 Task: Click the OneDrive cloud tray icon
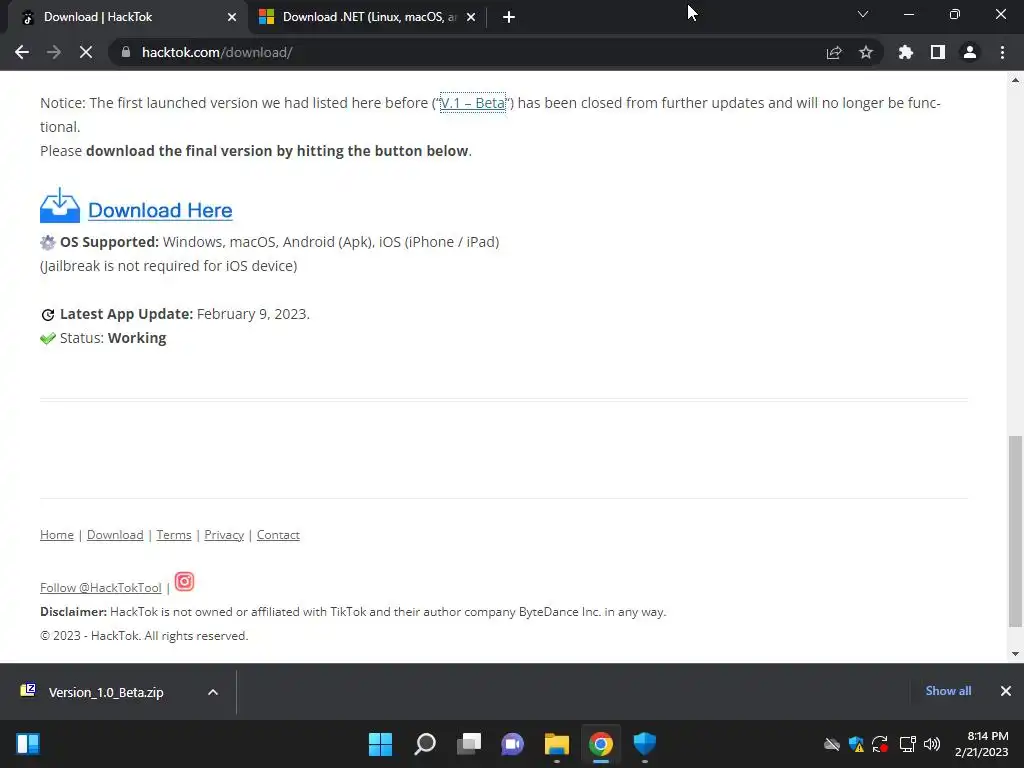pyautogui.click(x=831, y=744)
